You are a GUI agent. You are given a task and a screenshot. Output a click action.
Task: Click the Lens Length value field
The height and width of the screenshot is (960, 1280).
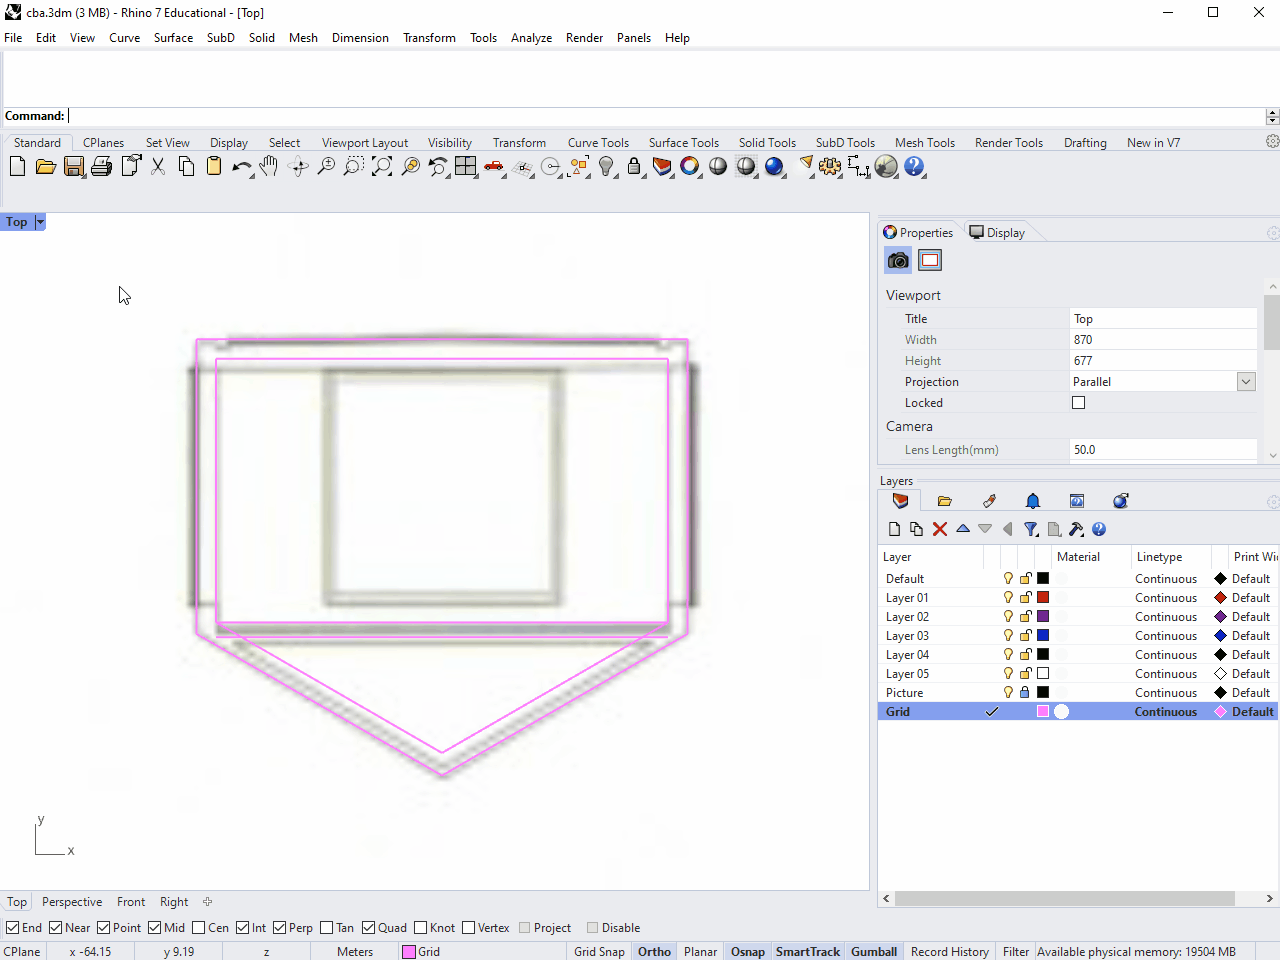coord(1163,450)
